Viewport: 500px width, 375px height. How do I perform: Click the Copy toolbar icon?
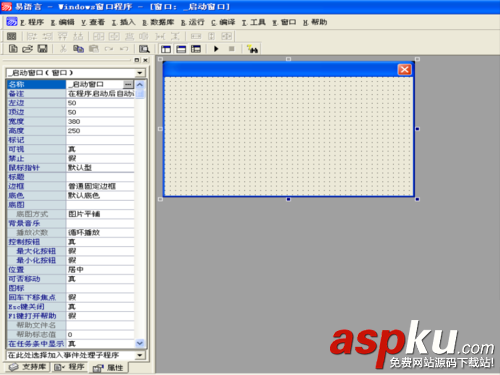pyautogui.click(x=78, y=49)
